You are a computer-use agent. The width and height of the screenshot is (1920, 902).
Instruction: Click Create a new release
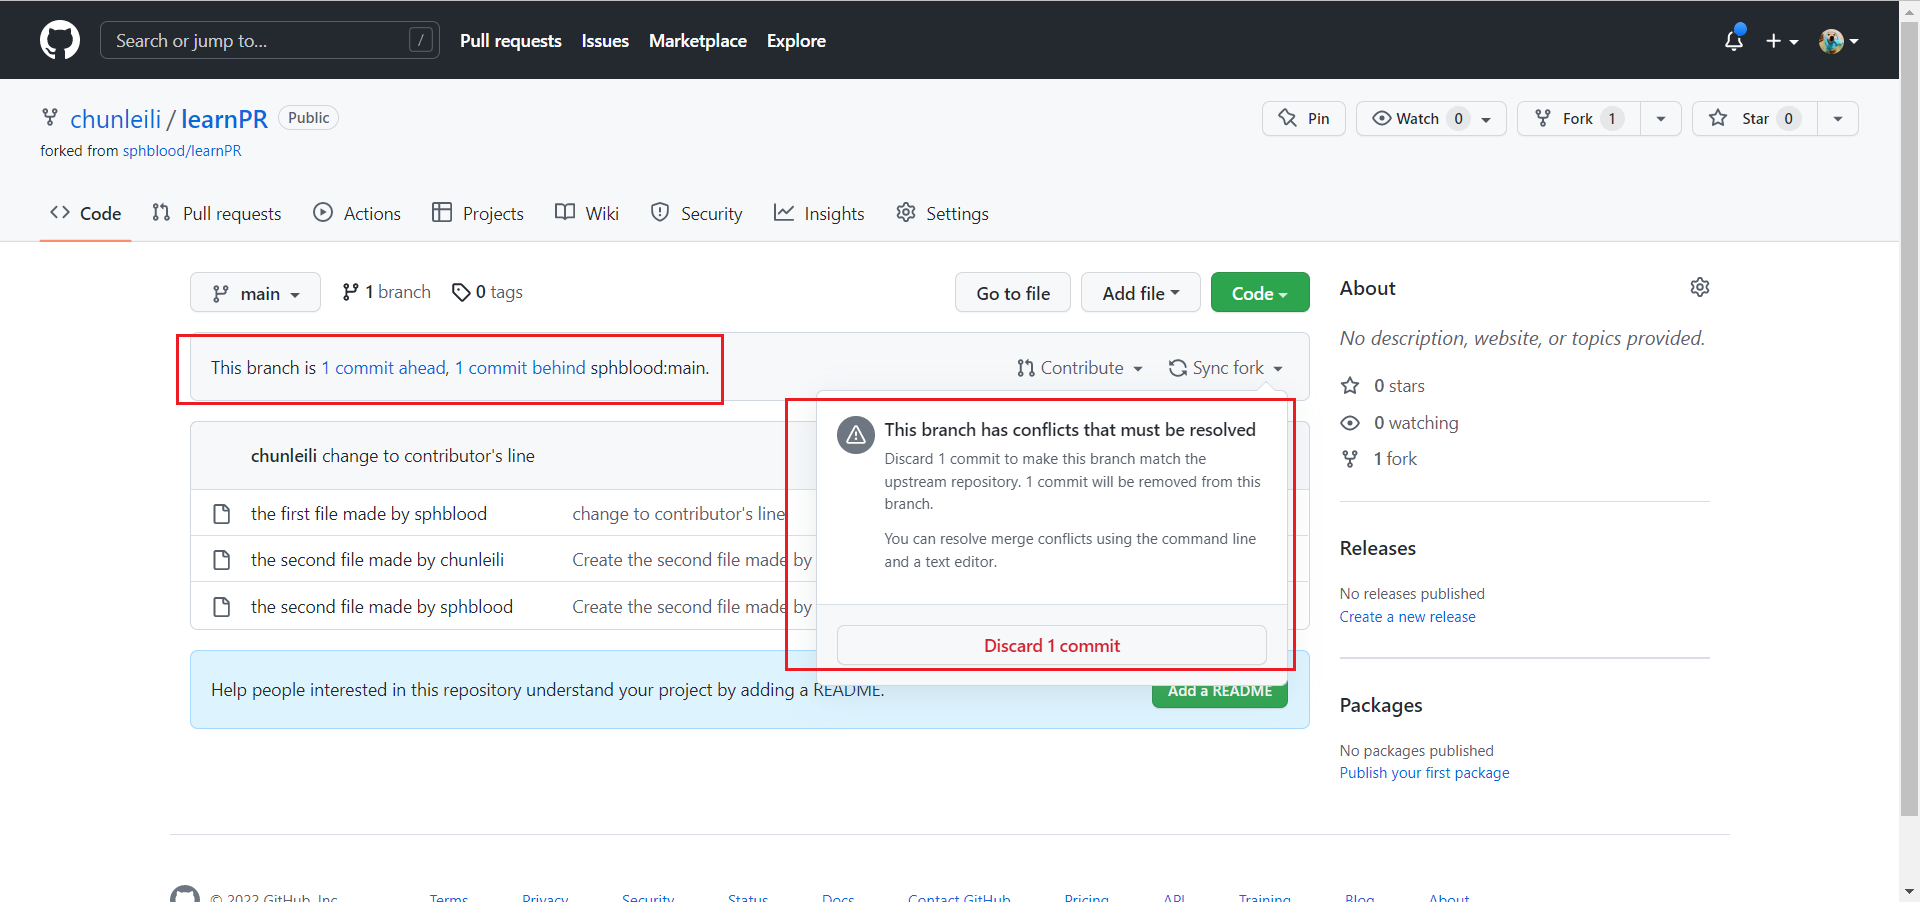[1408, 617]
